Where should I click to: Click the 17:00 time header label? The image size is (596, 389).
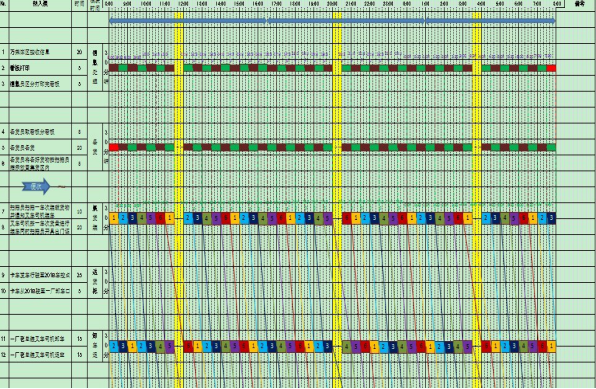276,4
